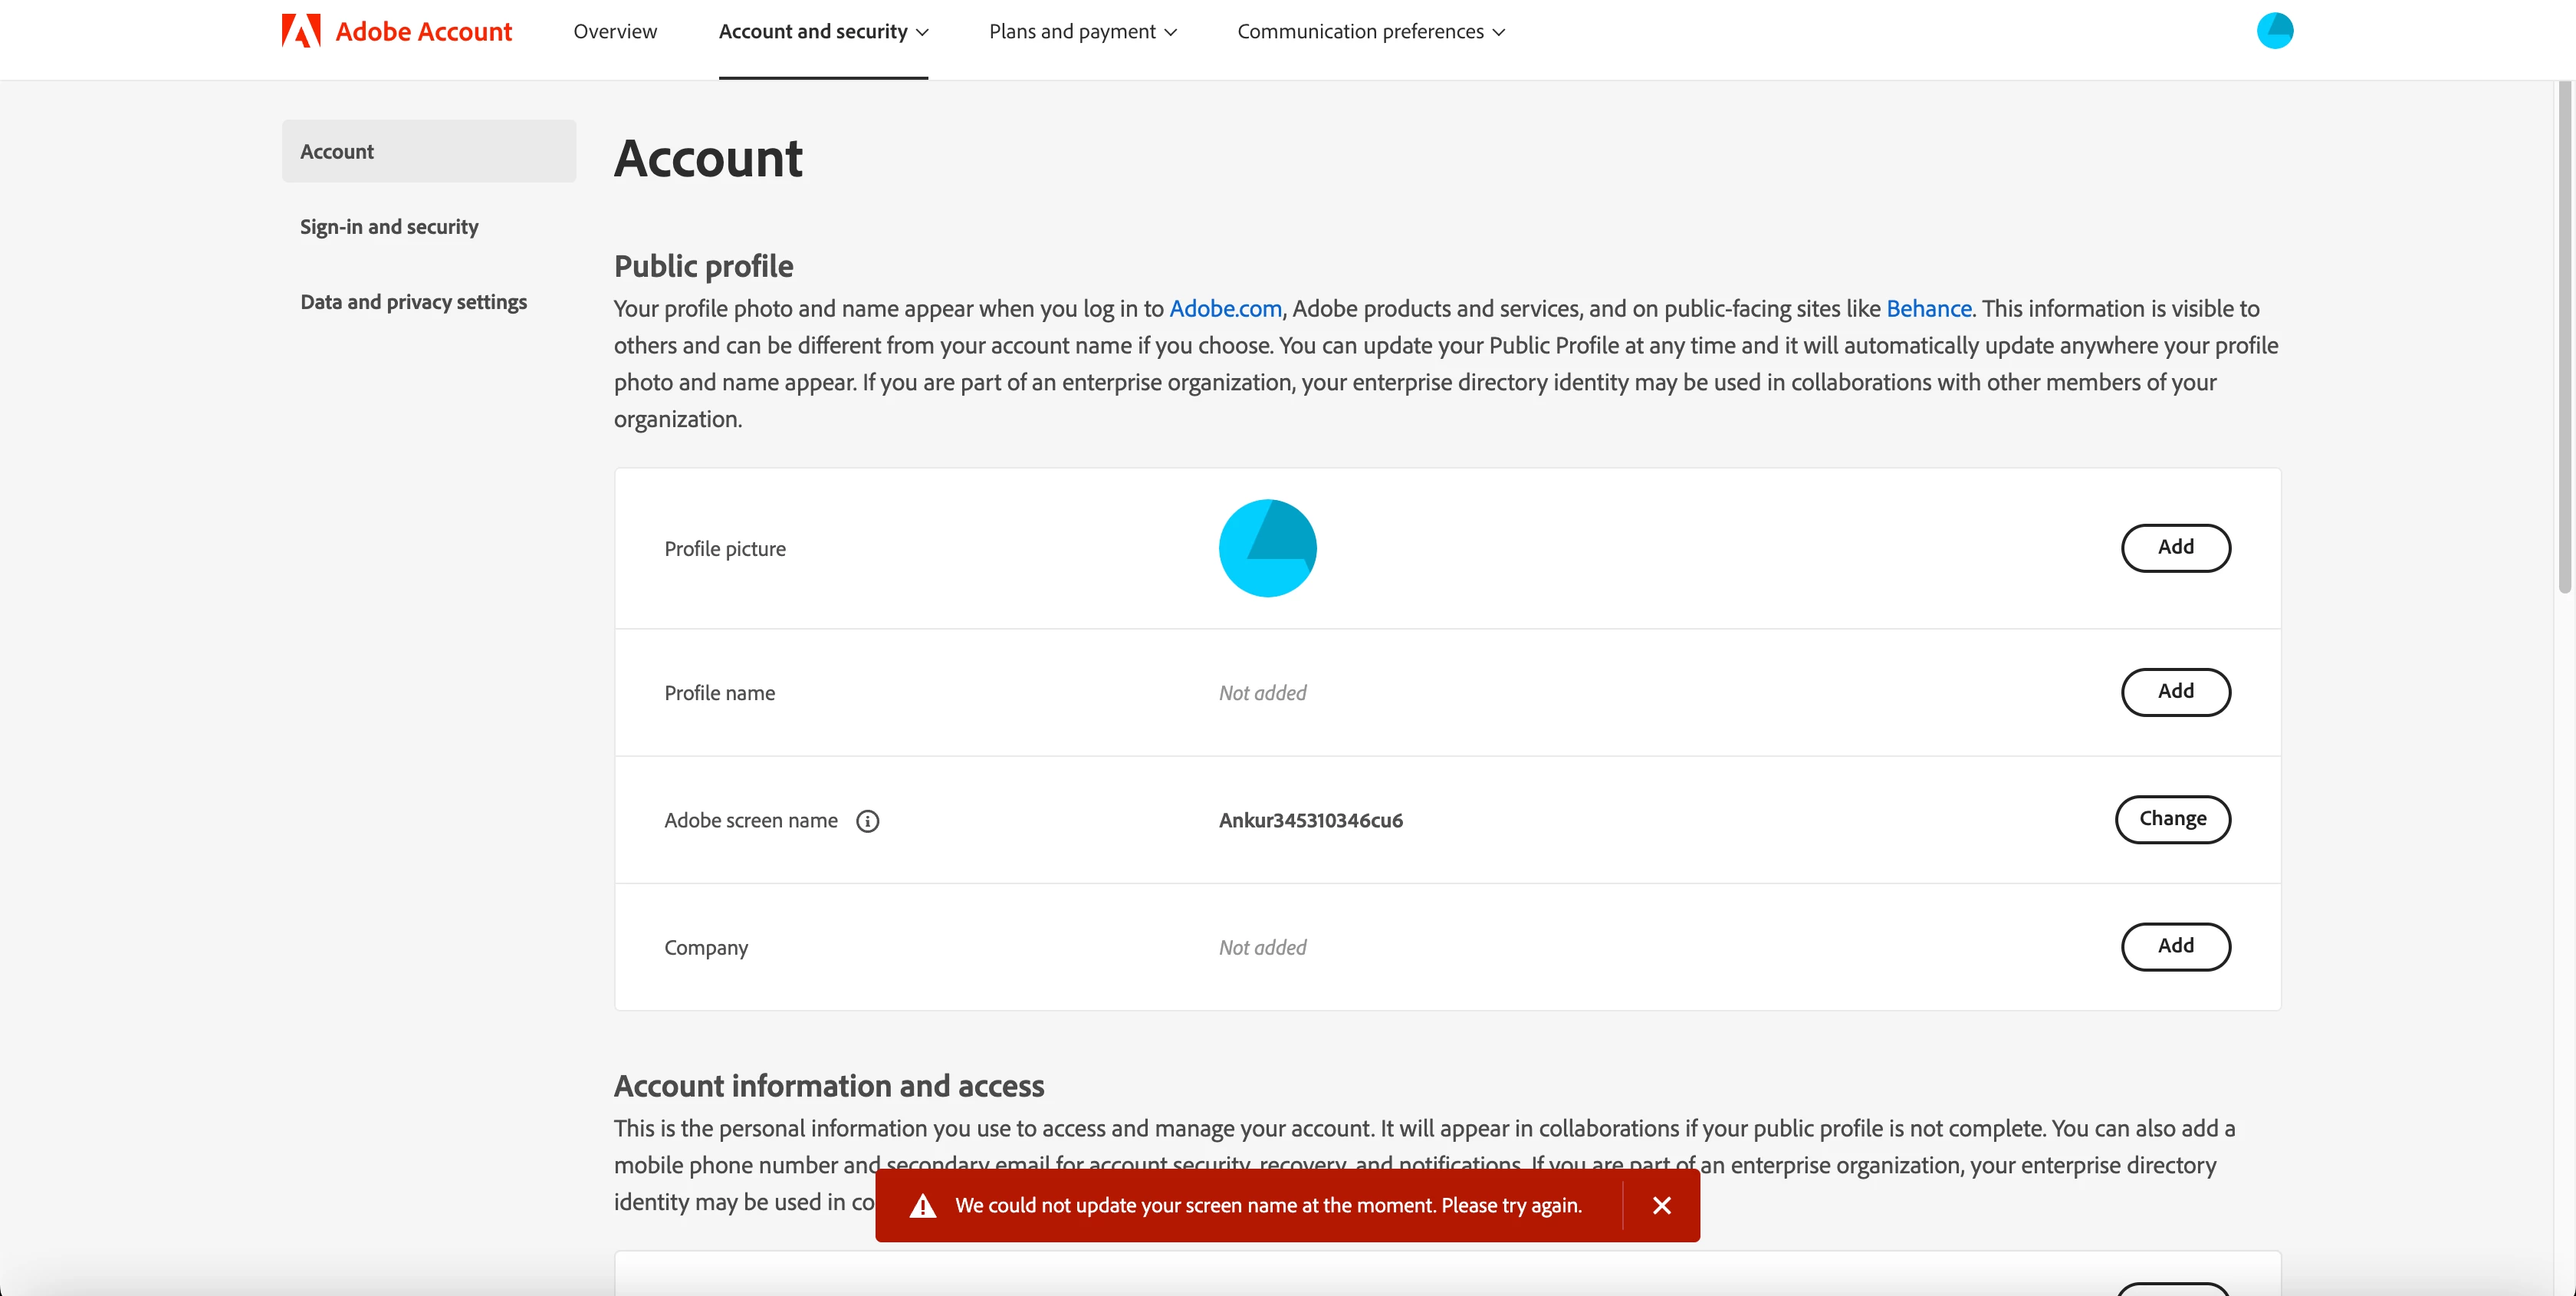The height and width of the screenshot is (1296, 2576).
Task: Select the Account sidebar item
Action: click(428, 151)
